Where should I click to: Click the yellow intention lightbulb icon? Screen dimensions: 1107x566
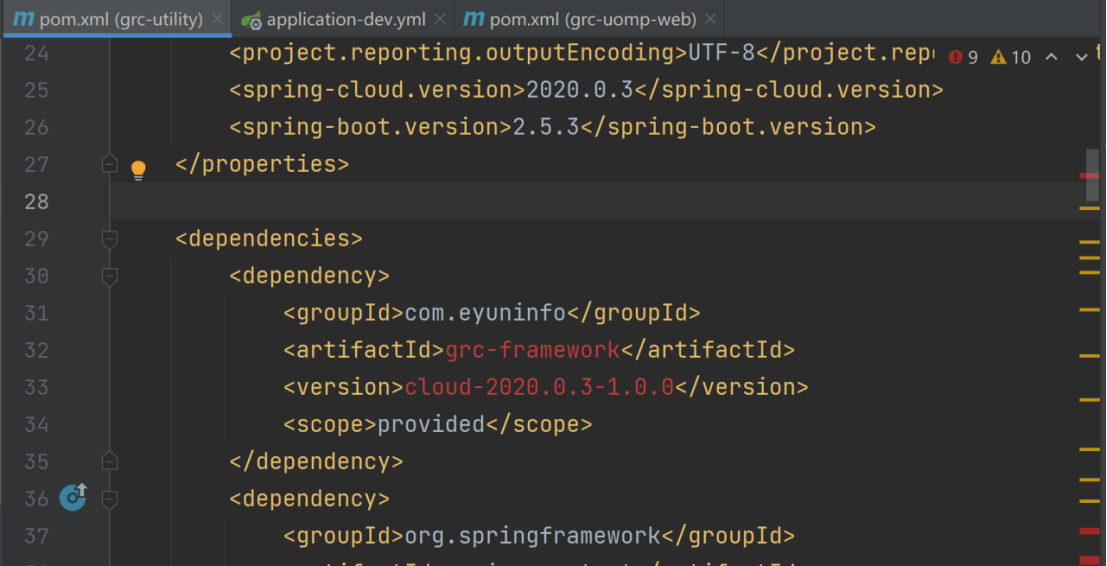139,170
